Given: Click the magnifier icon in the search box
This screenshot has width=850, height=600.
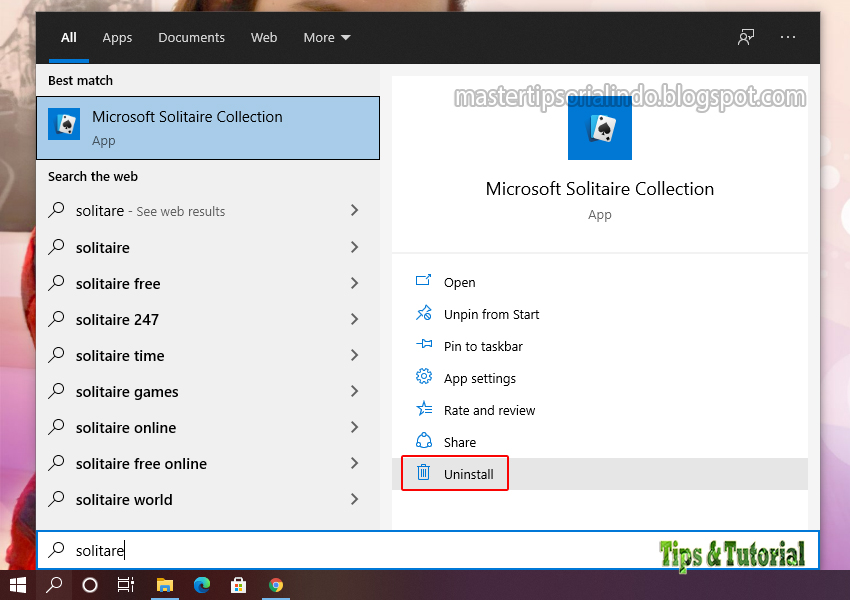Looking at the screenshot, I should pos(56,550).
